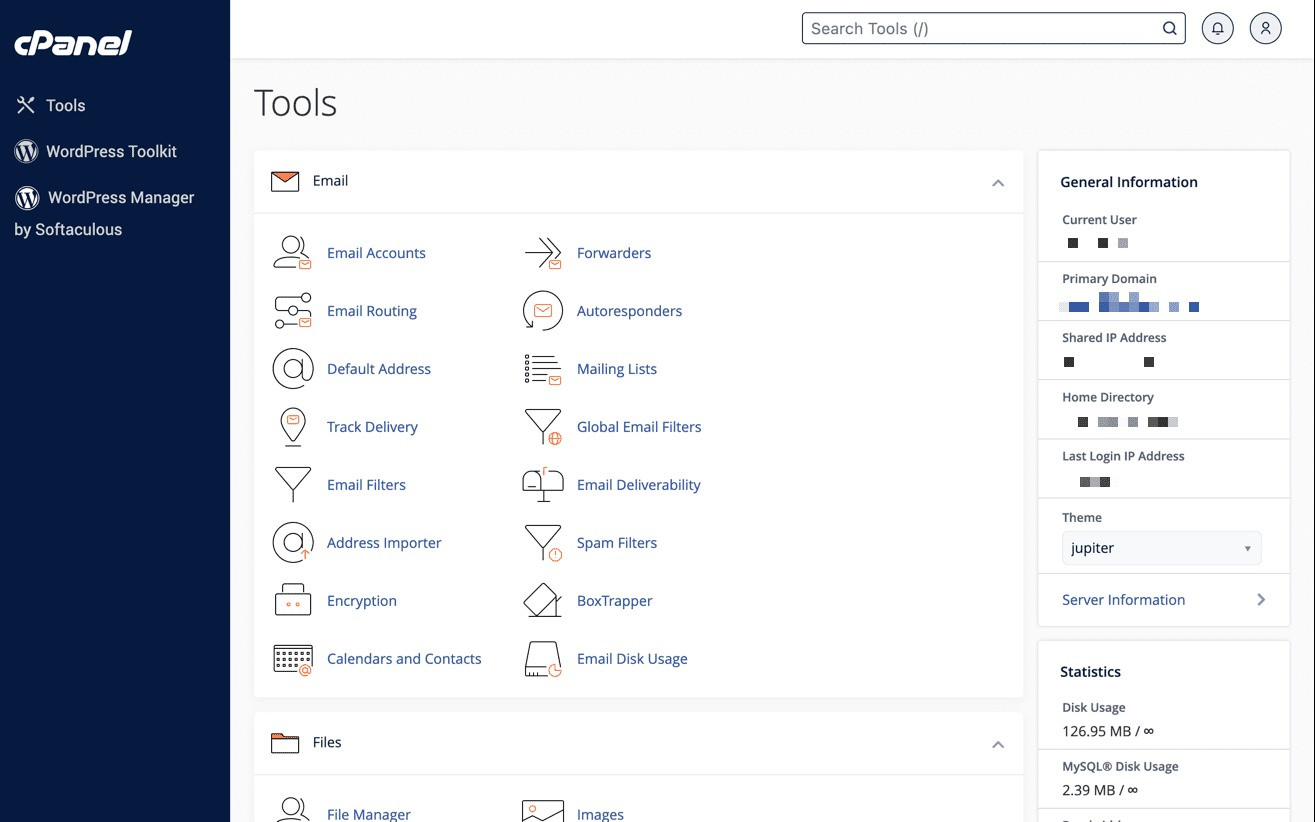Screen dimensions: 1315x822
Task: Click the search magnifier icon
Action: coord(1169,29)
